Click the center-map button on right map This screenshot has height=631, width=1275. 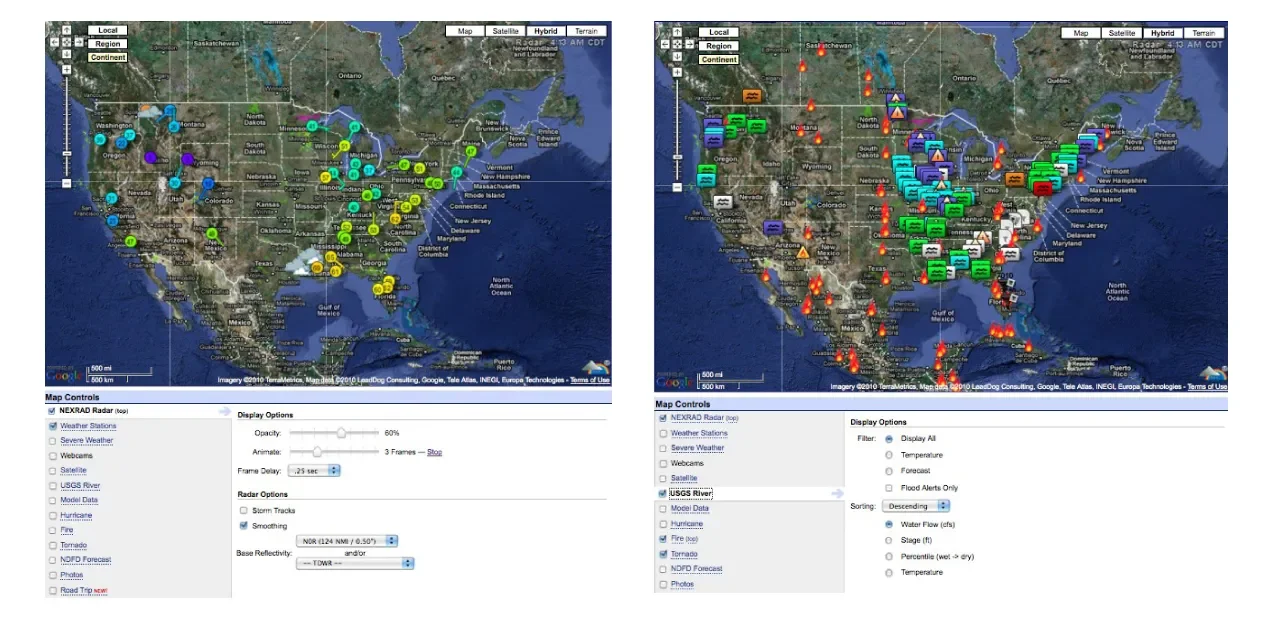pyautogui.click(x=678, y=45)
